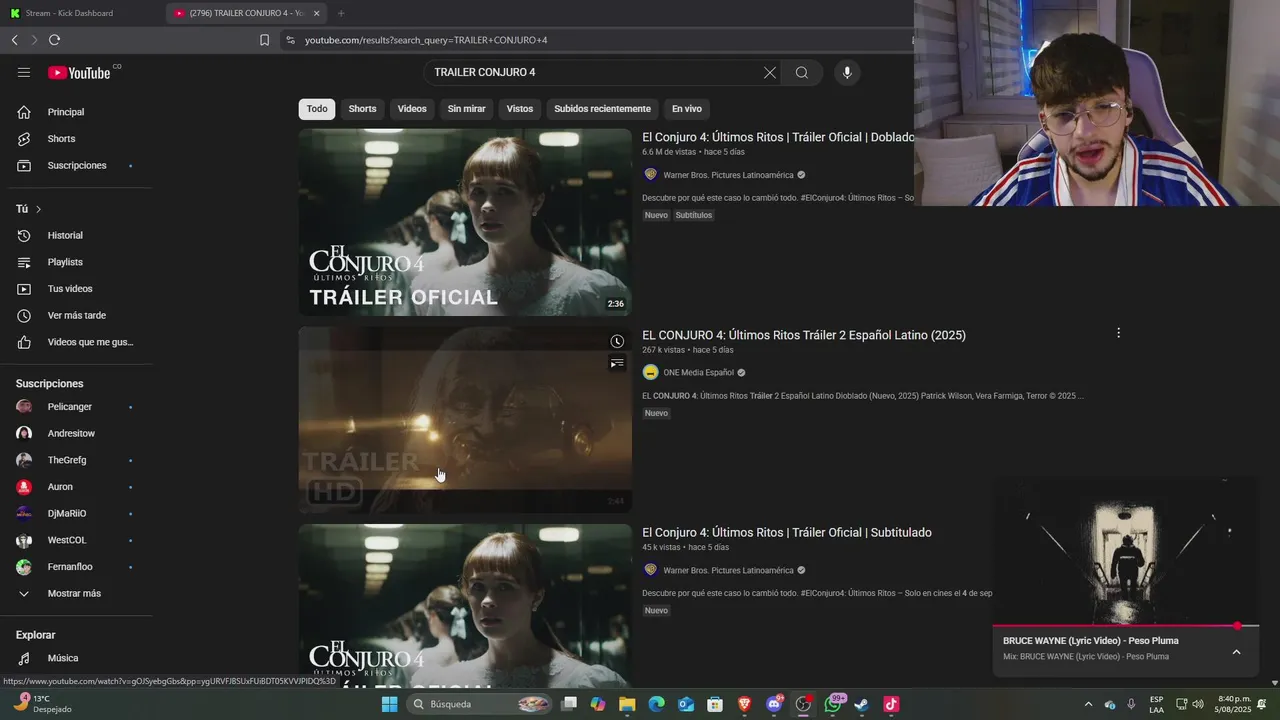Expand the Tú section chevron
The image size is (1280, 720).
pos(38,209)
